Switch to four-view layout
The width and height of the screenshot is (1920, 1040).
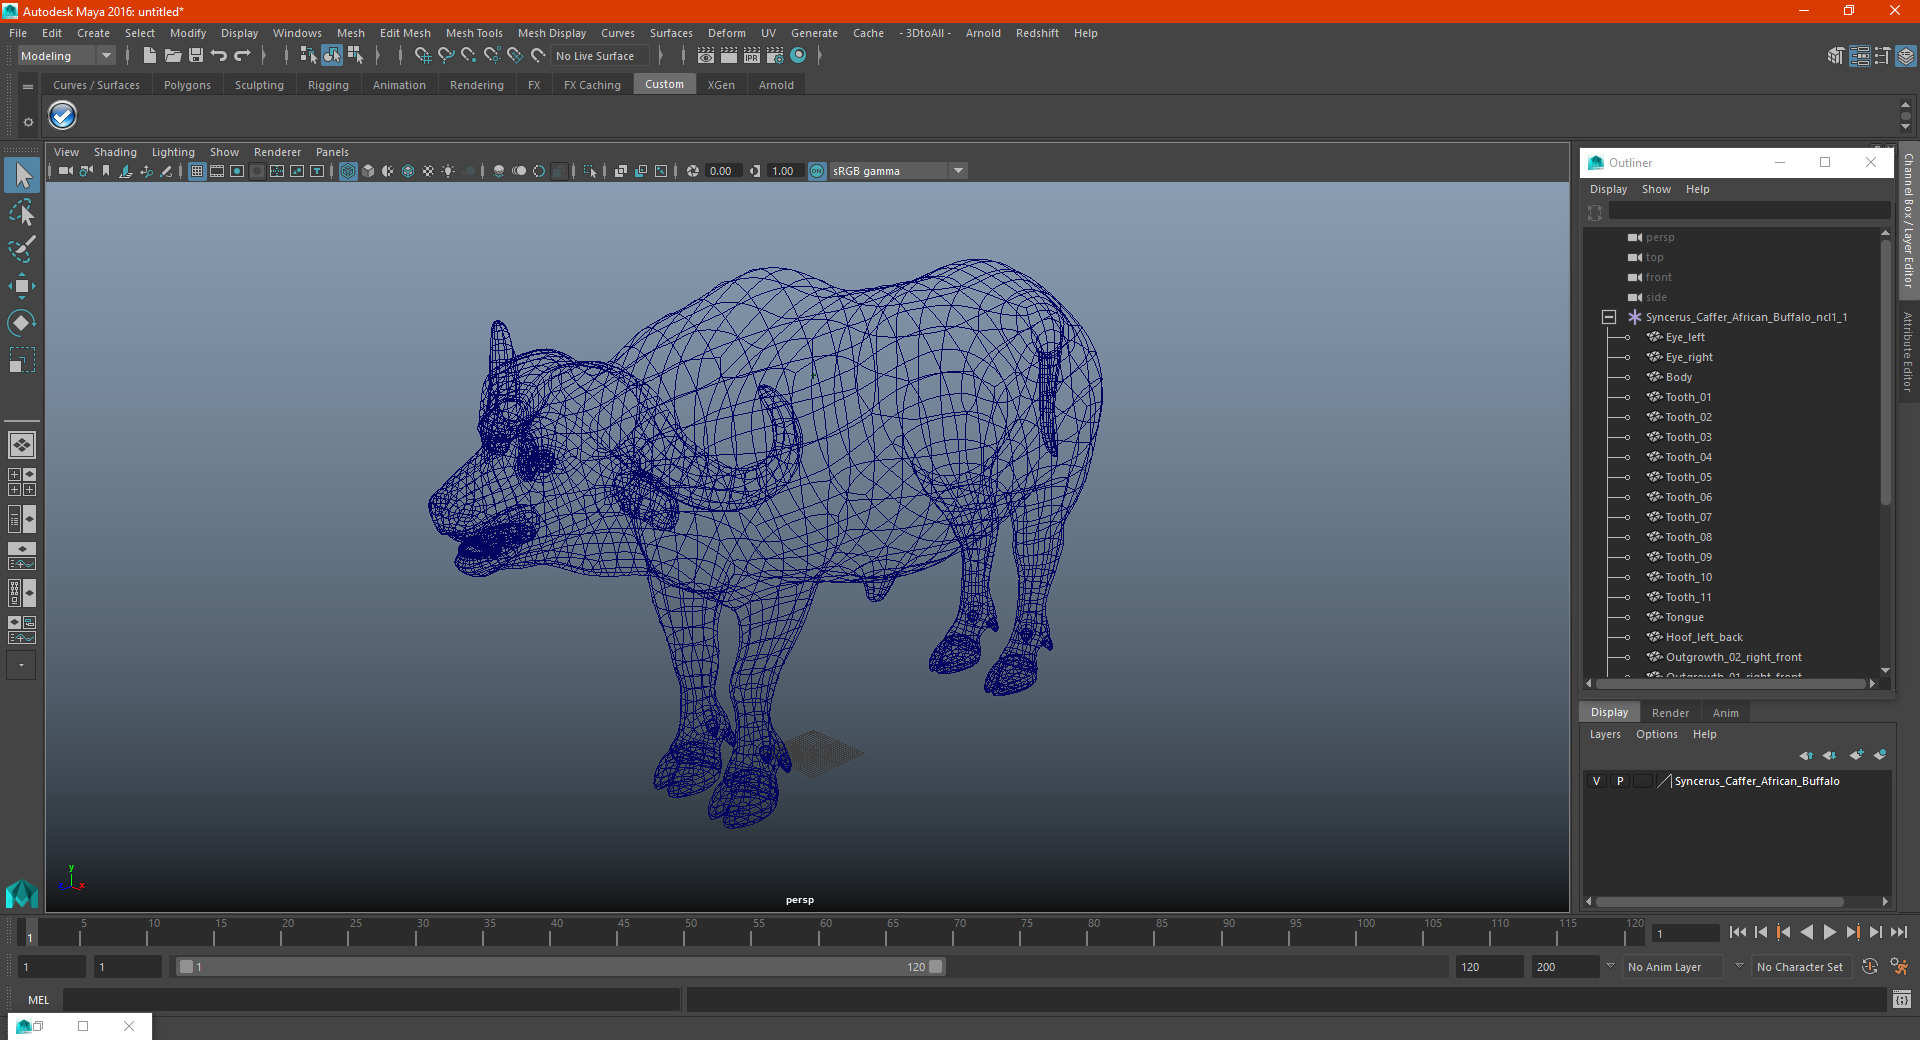click(x=22, y=482)
